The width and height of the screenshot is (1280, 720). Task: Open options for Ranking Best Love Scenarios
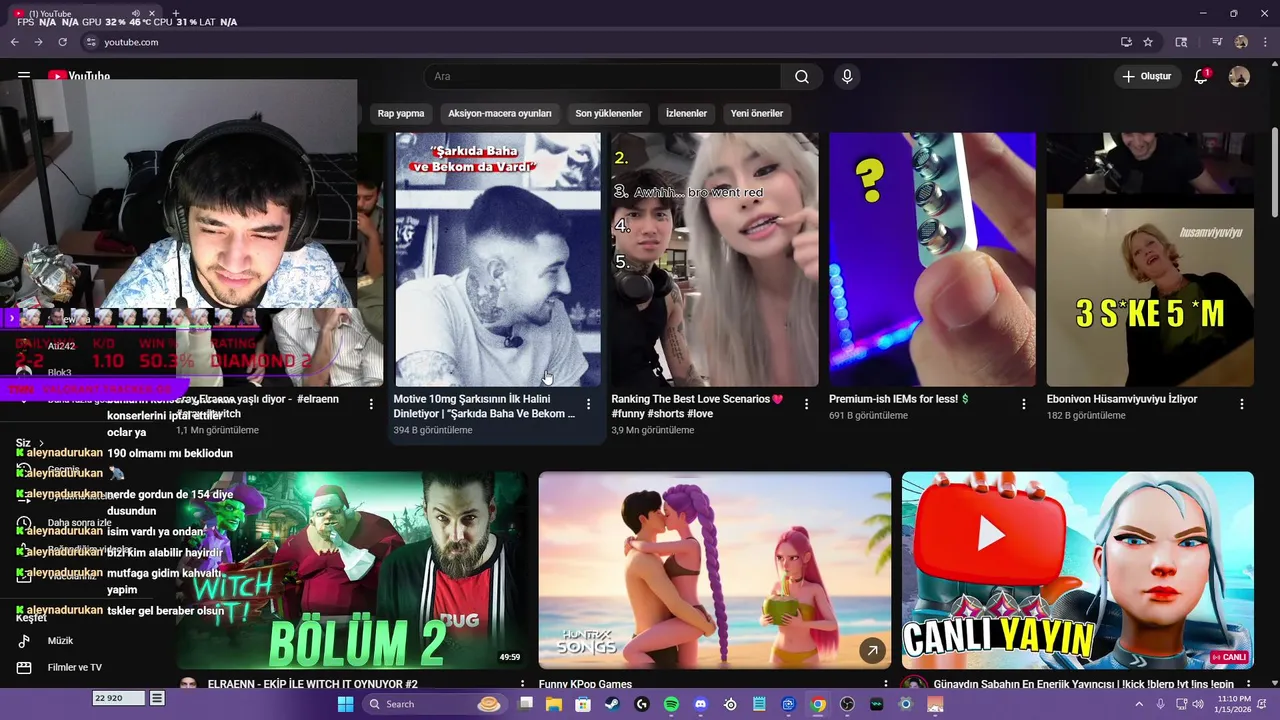tap(806, 404)
